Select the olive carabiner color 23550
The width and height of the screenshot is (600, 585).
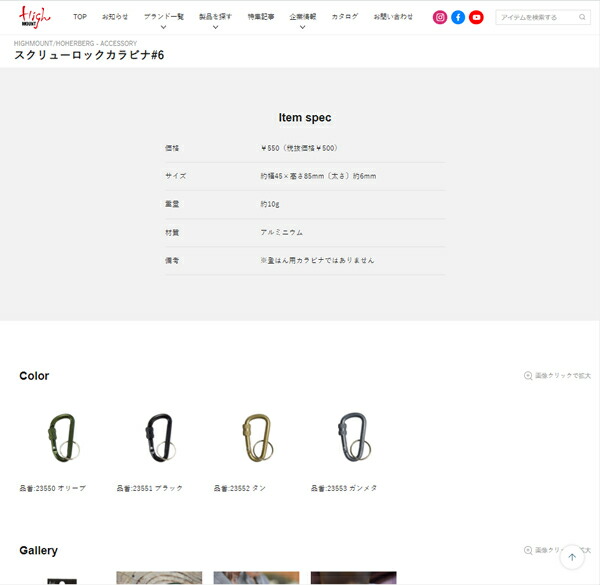tap(64, 437)
